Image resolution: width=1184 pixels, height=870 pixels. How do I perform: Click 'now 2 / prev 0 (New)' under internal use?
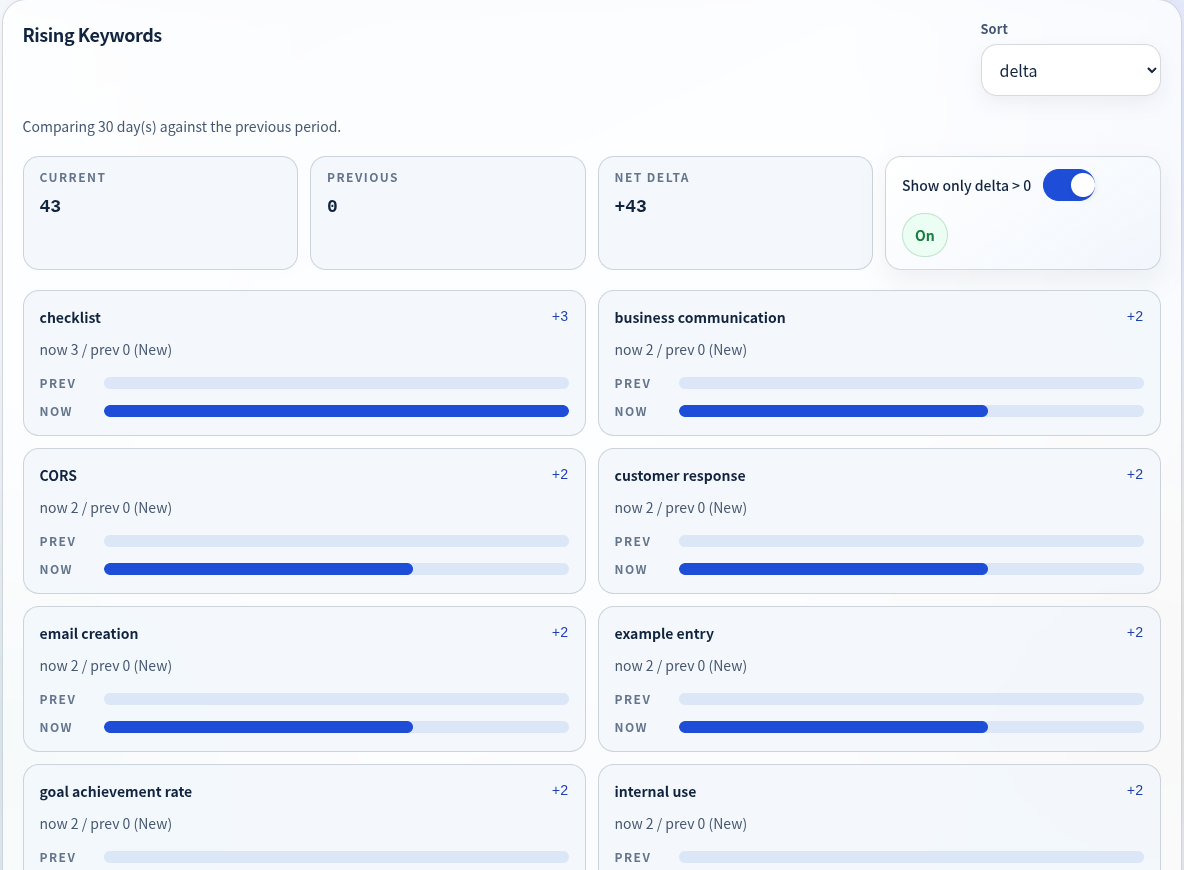[x=680, y=823]
